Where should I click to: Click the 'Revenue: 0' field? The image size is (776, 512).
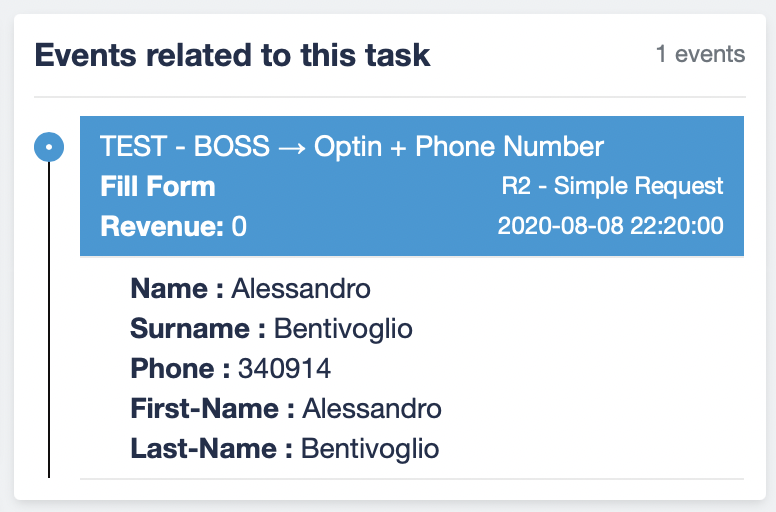(174, 227)
